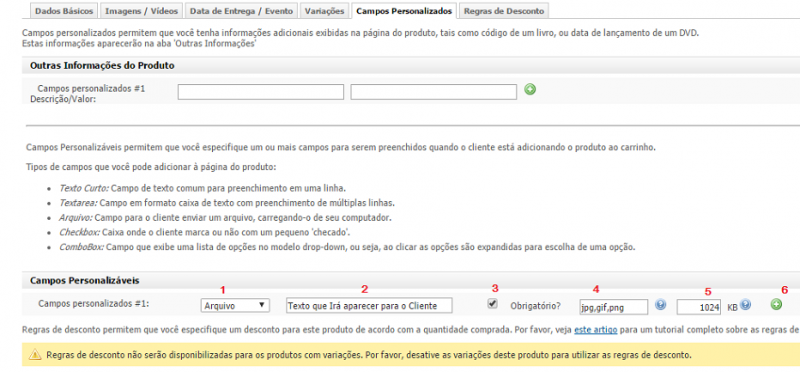Image resolution: width=800 pixels, height=372 pixels.
Task: Click the 'Textarea:' list item
Action: click(x=227, y=203)
